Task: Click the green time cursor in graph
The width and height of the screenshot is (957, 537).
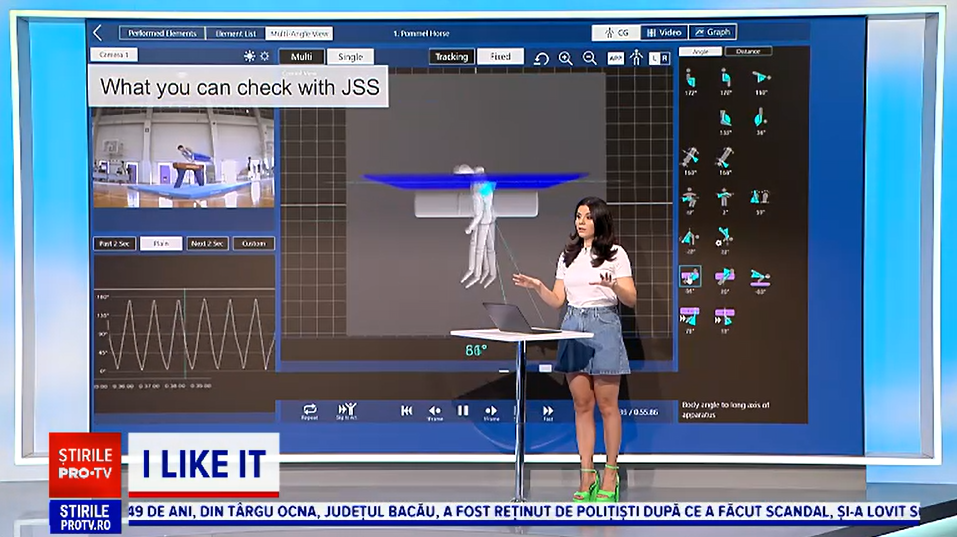Action: tap(185, 333)
